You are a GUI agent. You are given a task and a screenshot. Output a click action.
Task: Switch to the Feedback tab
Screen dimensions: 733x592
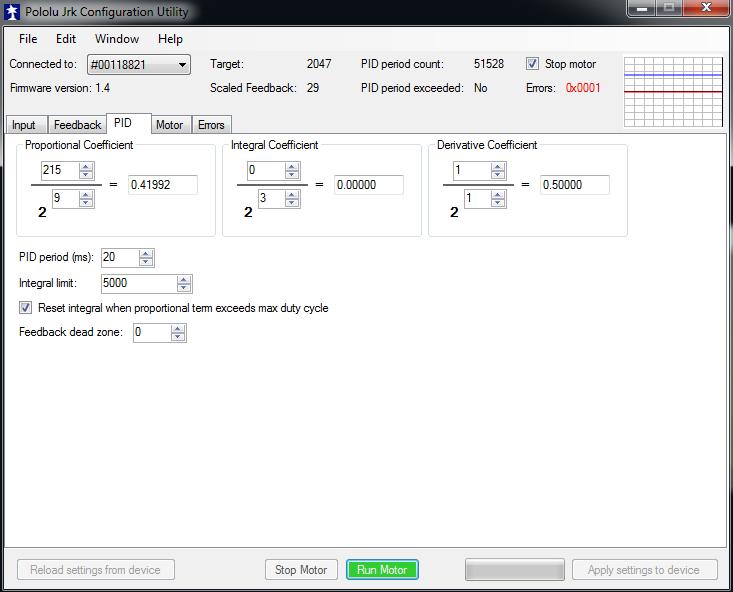78,125
